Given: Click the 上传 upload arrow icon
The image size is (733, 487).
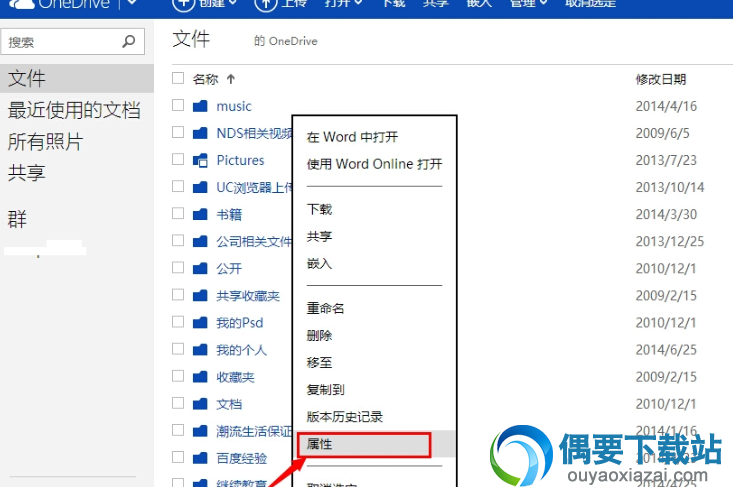Looking at the screenshot, I should click(266, 4).
